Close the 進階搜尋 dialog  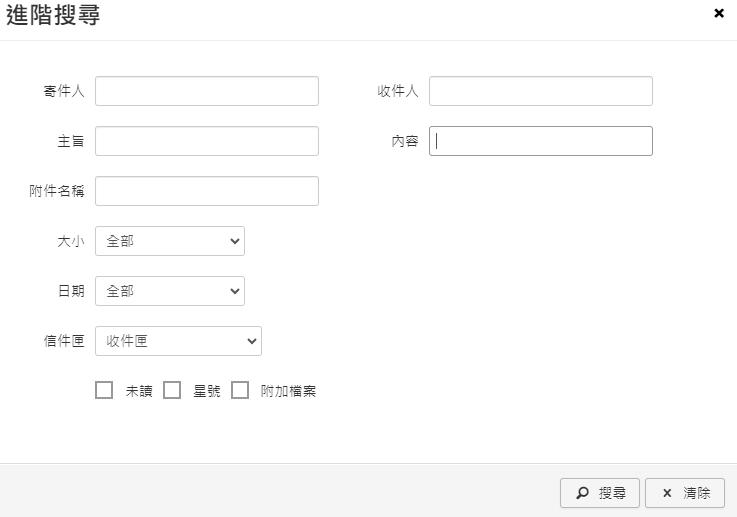click(719, 13)
